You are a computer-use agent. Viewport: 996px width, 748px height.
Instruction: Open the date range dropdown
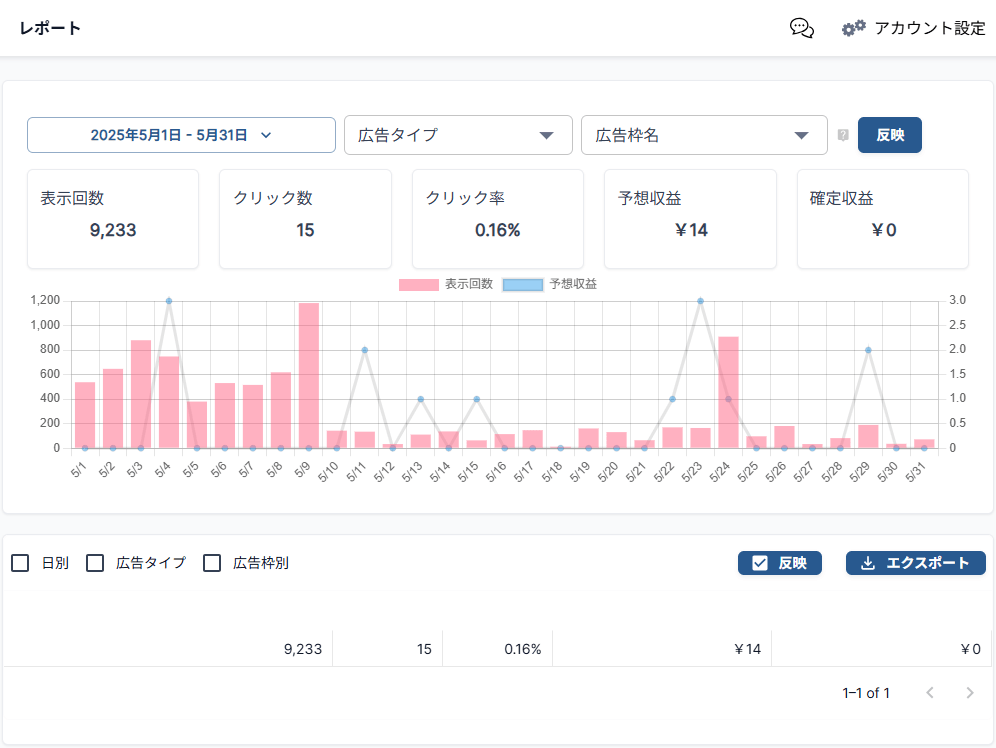[x=181, y=135]
